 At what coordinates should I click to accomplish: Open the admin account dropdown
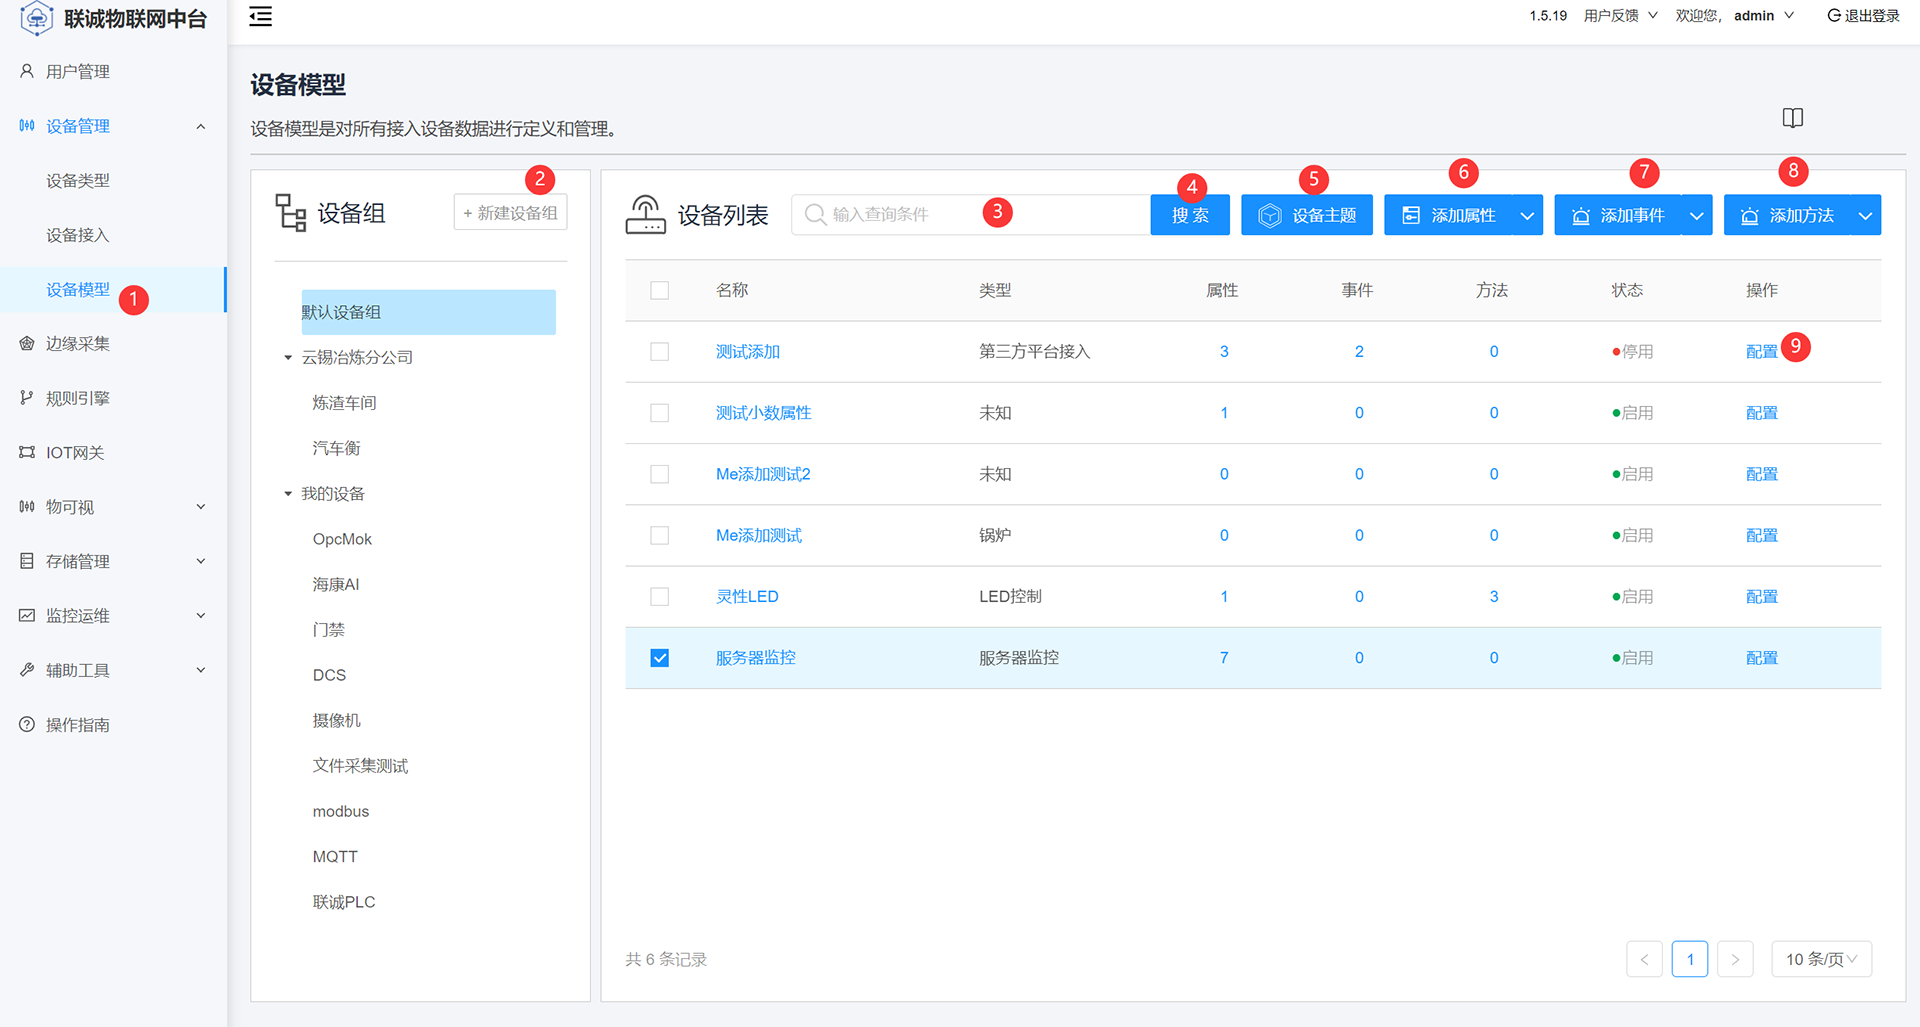(1764, 15)
